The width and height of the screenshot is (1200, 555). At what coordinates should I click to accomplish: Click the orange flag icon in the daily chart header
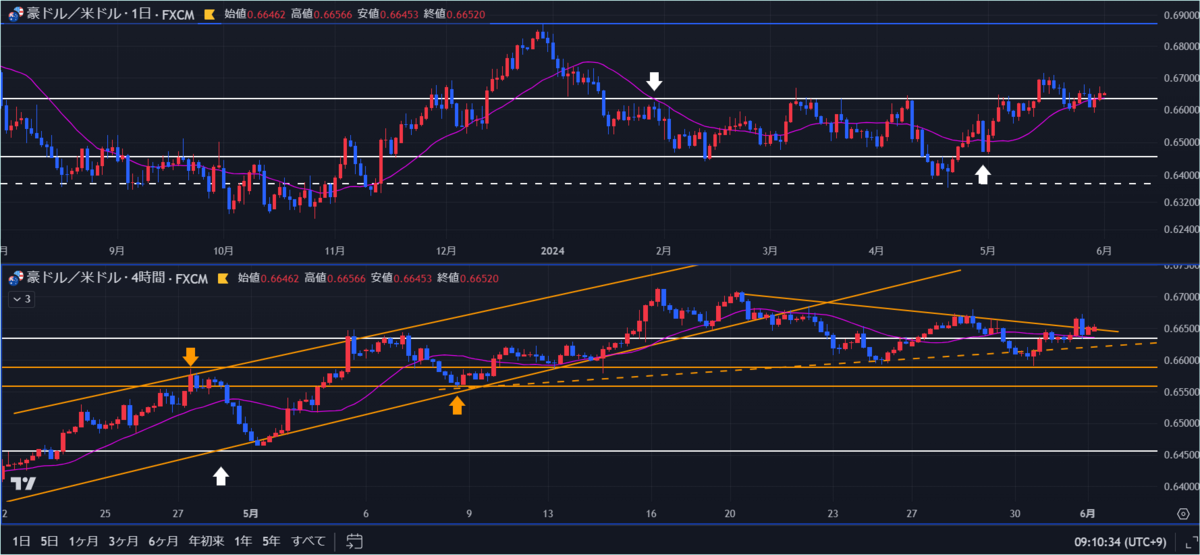pos(208,15)
